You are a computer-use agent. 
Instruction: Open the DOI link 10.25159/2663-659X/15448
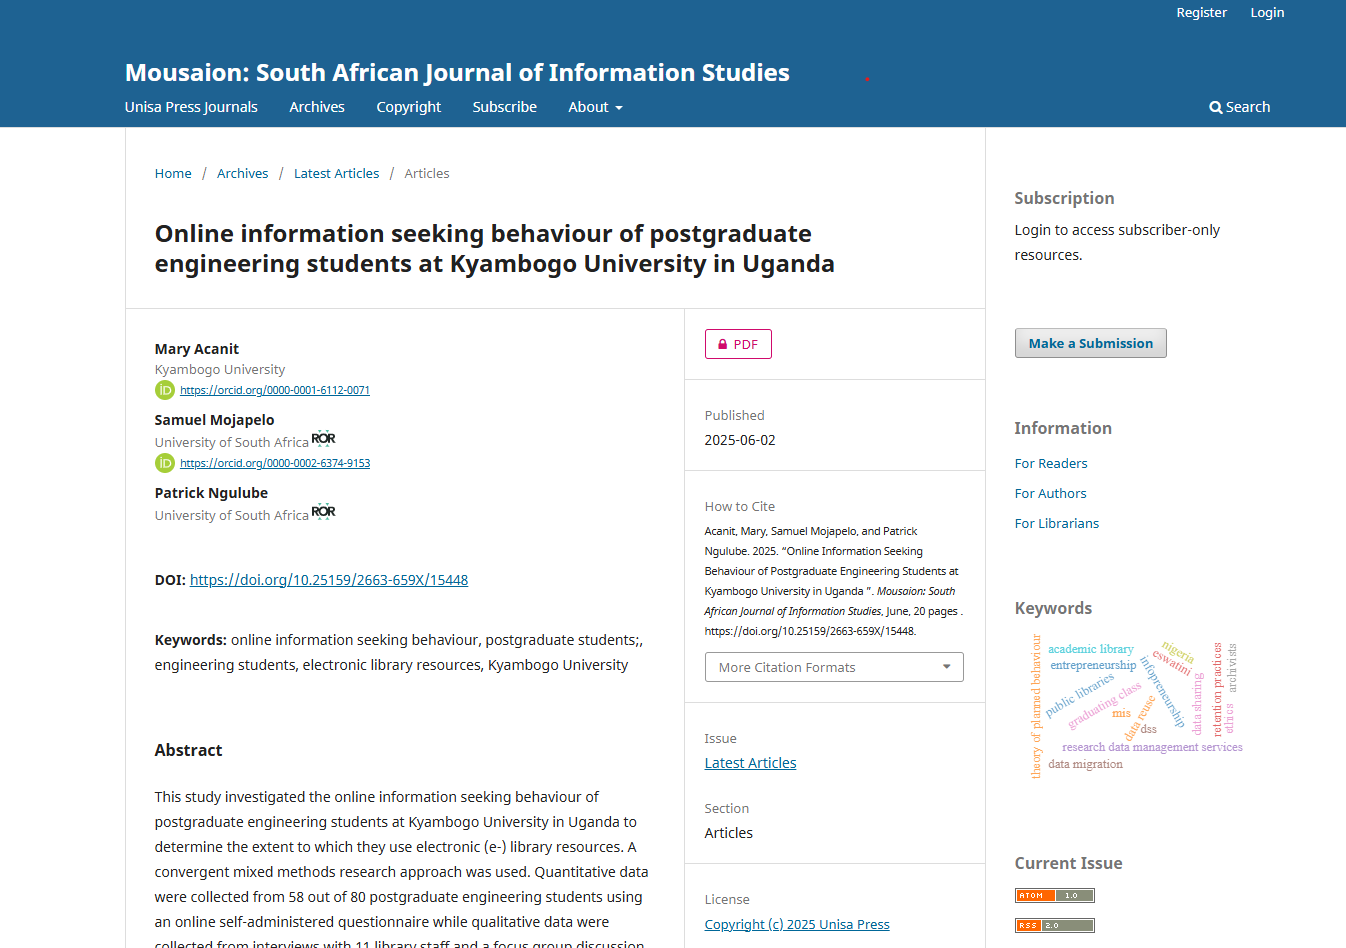coord(329,580)
